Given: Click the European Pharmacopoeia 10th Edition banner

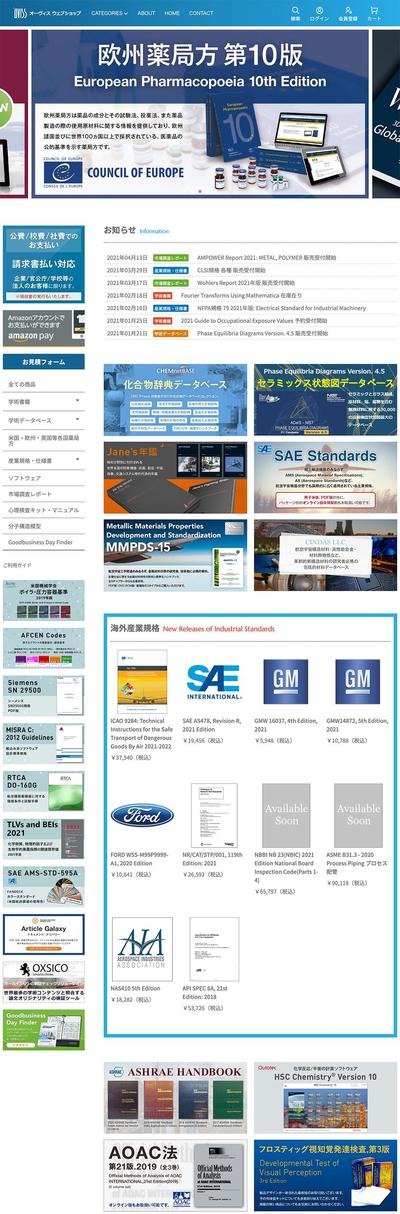Looking at the screenshot, I should tap(200, 112).
